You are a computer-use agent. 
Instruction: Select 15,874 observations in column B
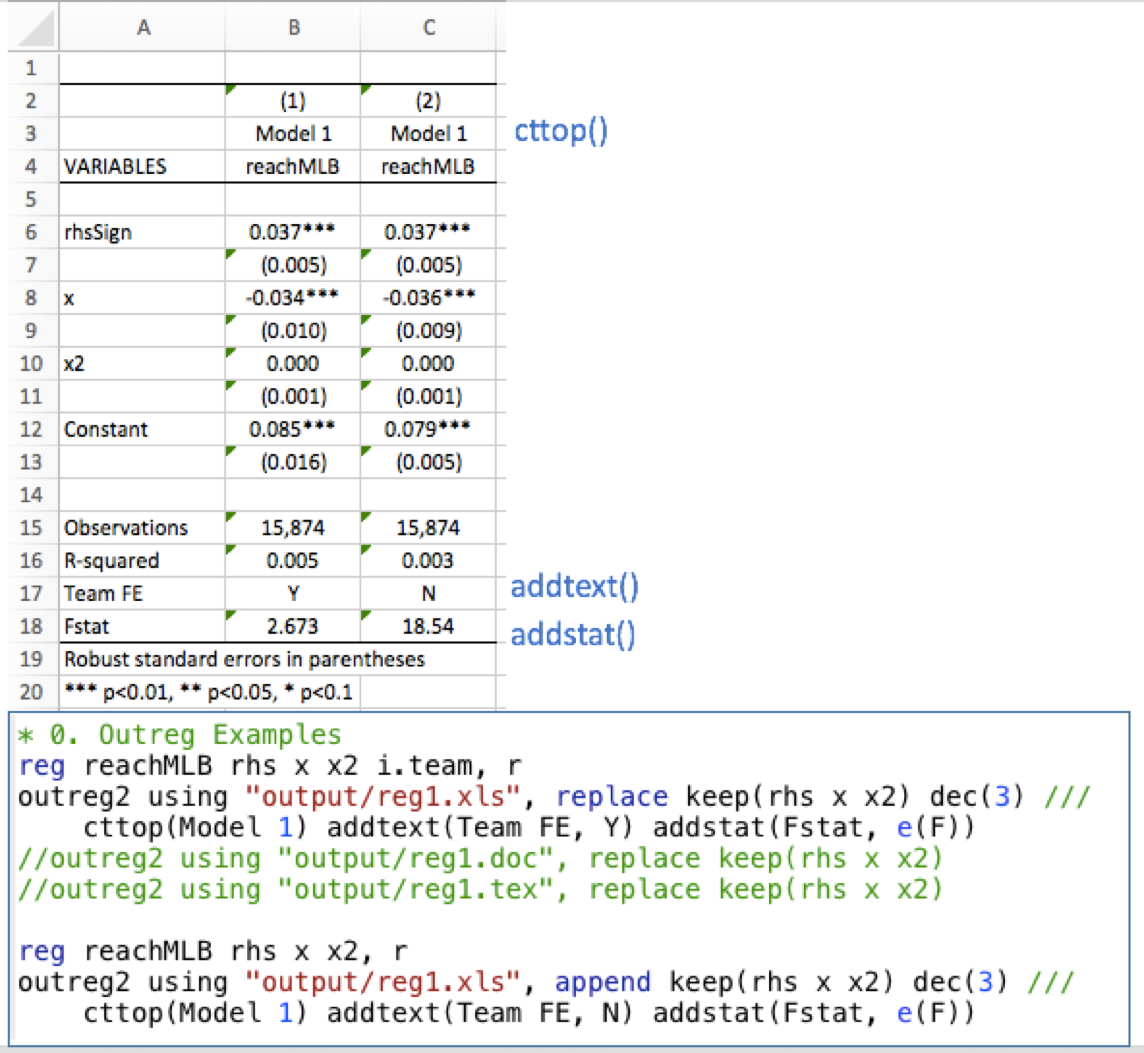click(293, 528)
